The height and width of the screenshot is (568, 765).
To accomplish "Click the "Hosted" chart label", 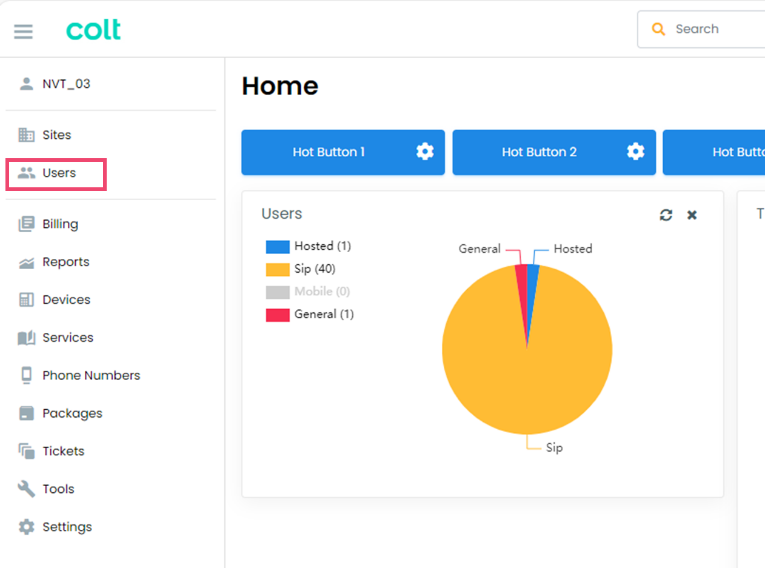I will 573,249.
